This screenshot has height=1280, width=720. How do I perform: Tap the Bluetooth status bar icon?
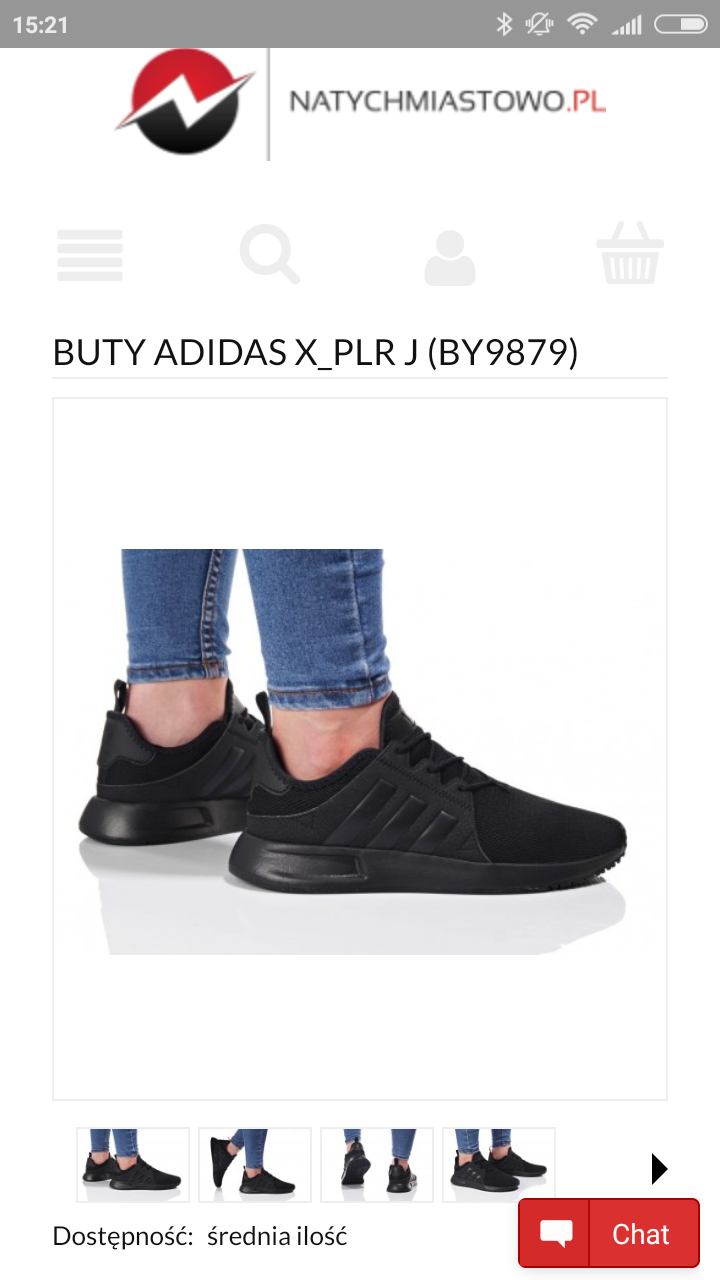[x=504, y=24]
